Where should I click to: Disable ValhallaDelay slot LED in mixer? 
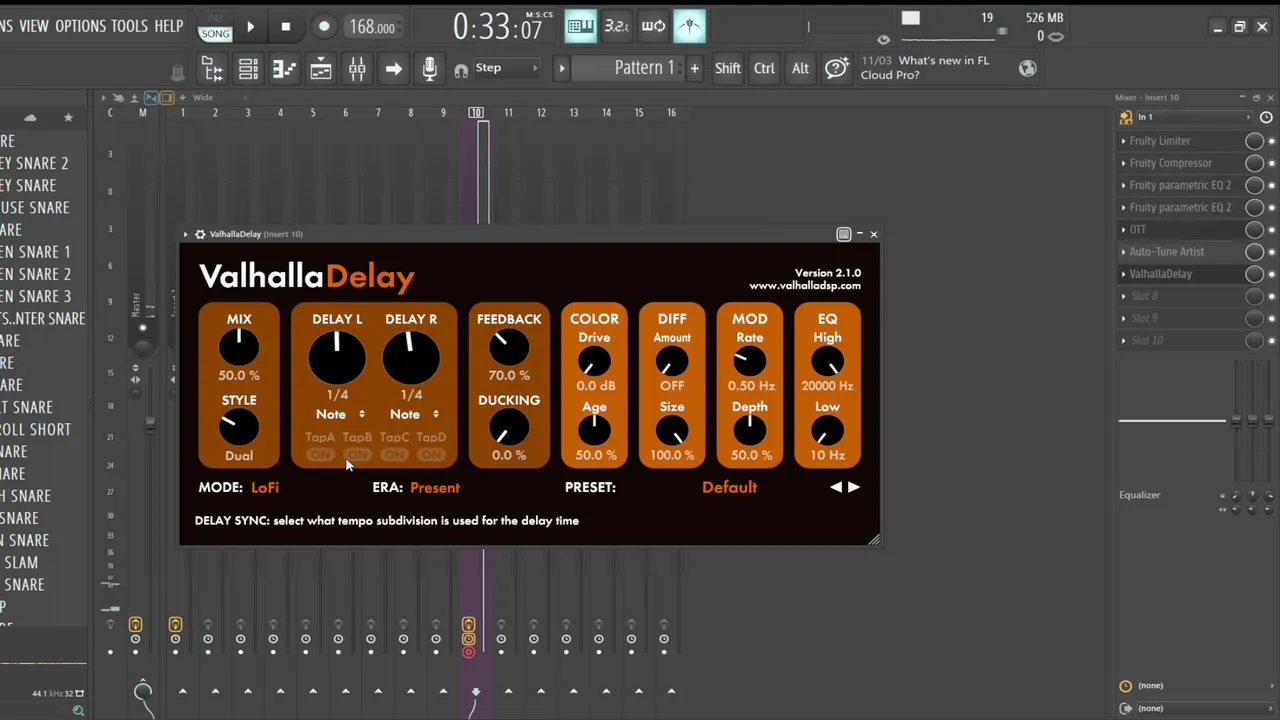1272,274
